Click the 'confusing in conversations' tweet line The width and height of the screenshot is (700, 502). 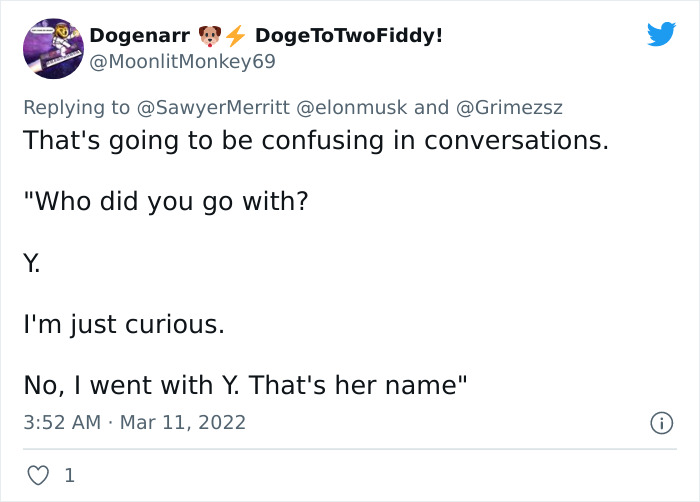point(316,140)
